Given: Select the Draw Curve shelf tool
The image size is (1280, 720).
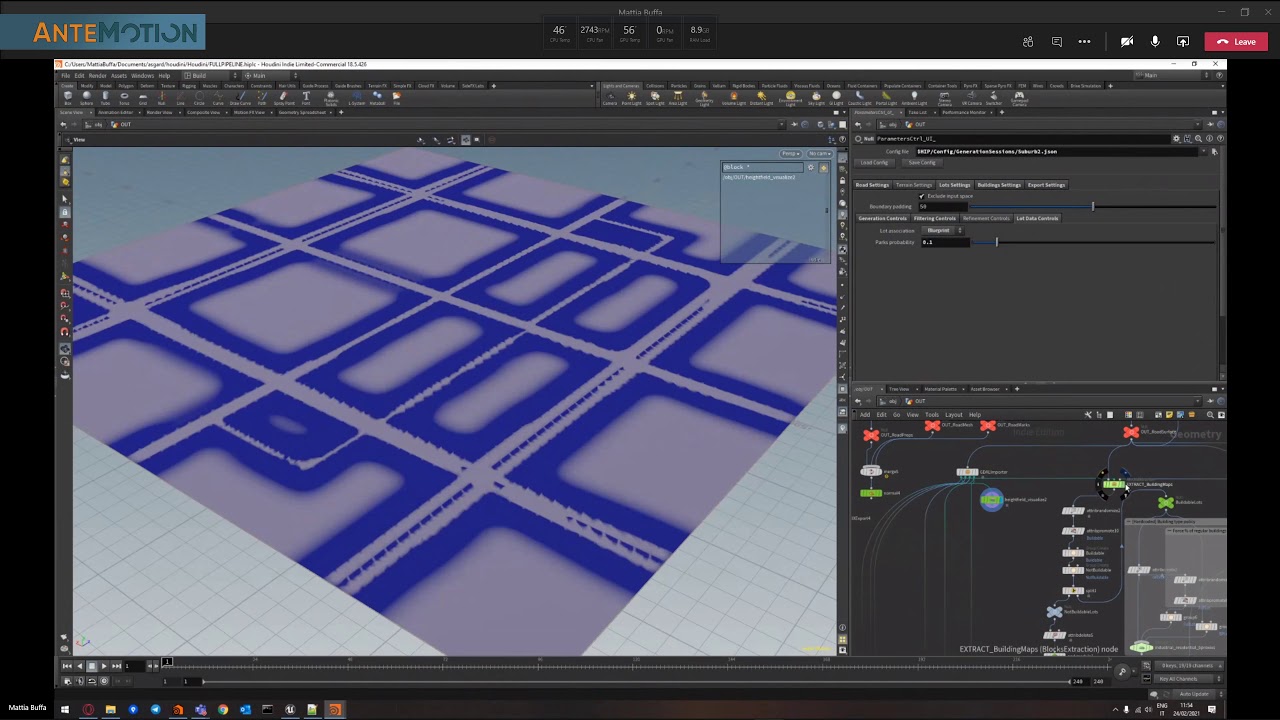Looking at the screenshot, I should point(240,98).
